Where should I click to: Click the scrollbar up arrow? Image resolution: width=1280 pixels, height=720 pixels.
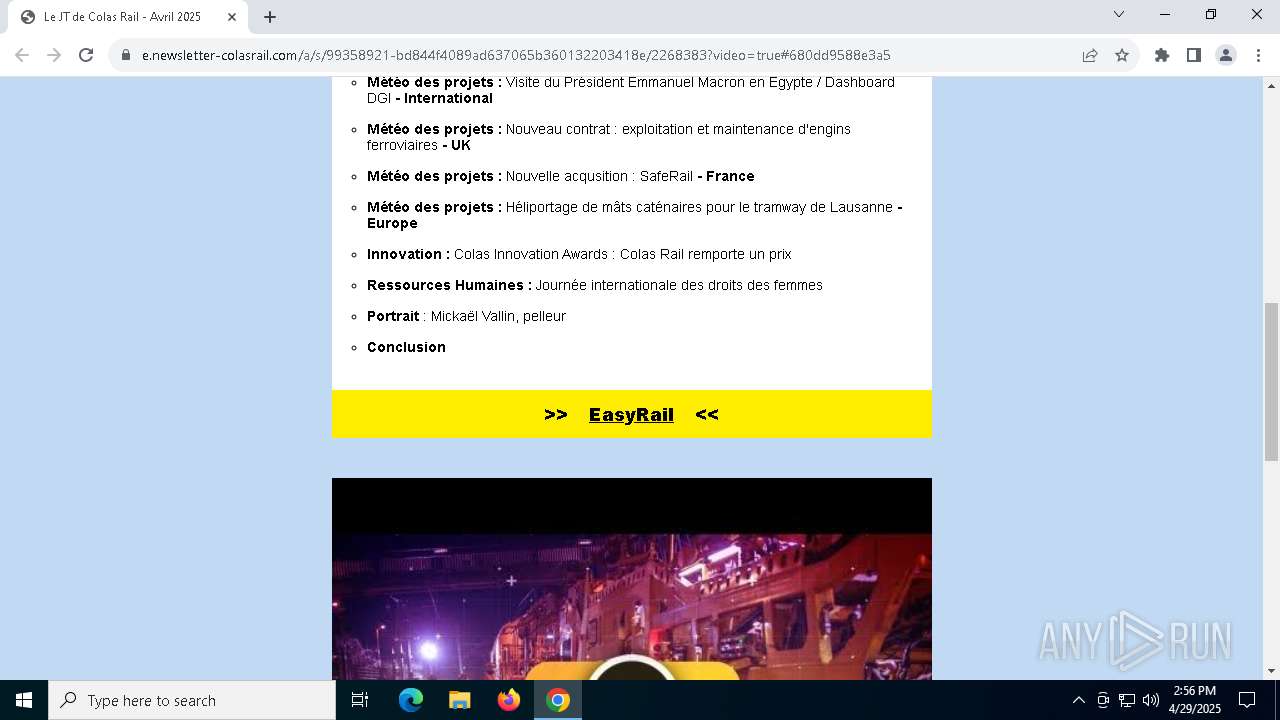pos(1272,85)
